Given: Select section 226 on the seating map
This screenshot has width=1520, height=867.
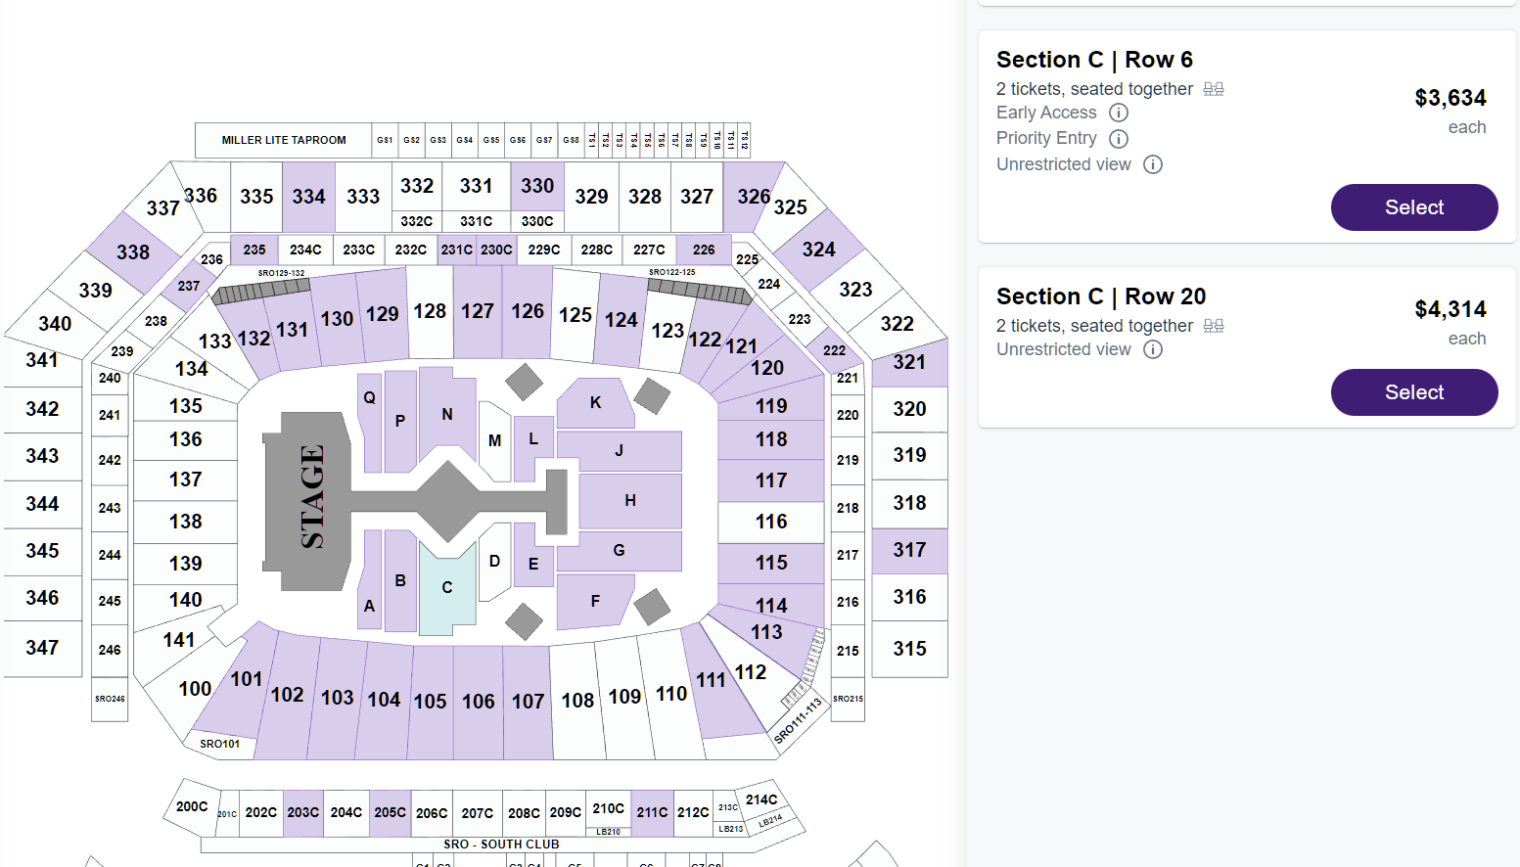Looking at the screenshot, I should (x=704, y=250).
